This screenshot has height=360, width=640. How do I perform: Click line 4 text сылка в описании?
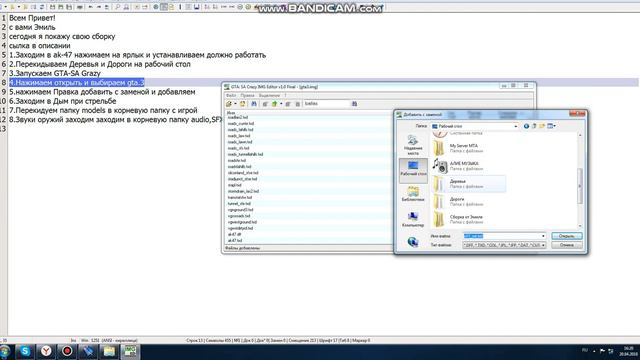40,46
